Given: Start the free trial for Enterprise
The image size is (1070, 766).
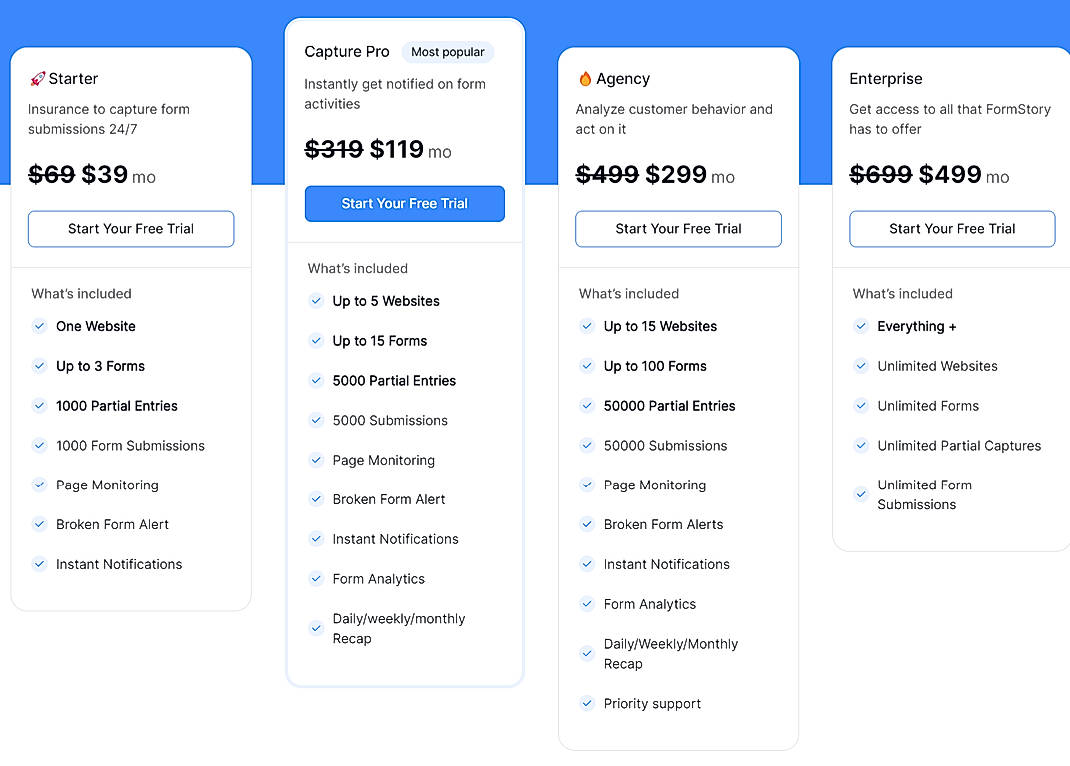Looking at the screenshot, I should tap(951, 229).
